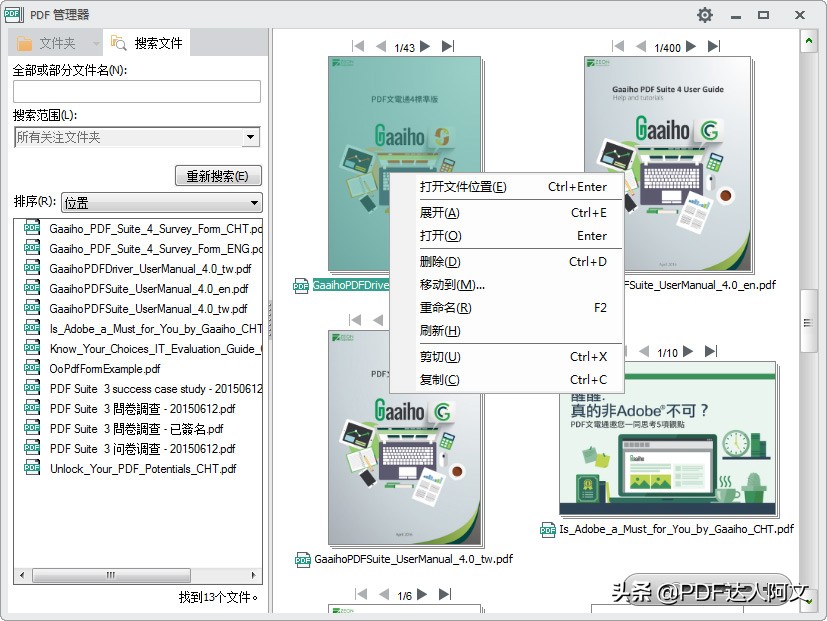Click file list horizontal scrollbar right arrow
This screenshot has height=621, width=827.
254,575
